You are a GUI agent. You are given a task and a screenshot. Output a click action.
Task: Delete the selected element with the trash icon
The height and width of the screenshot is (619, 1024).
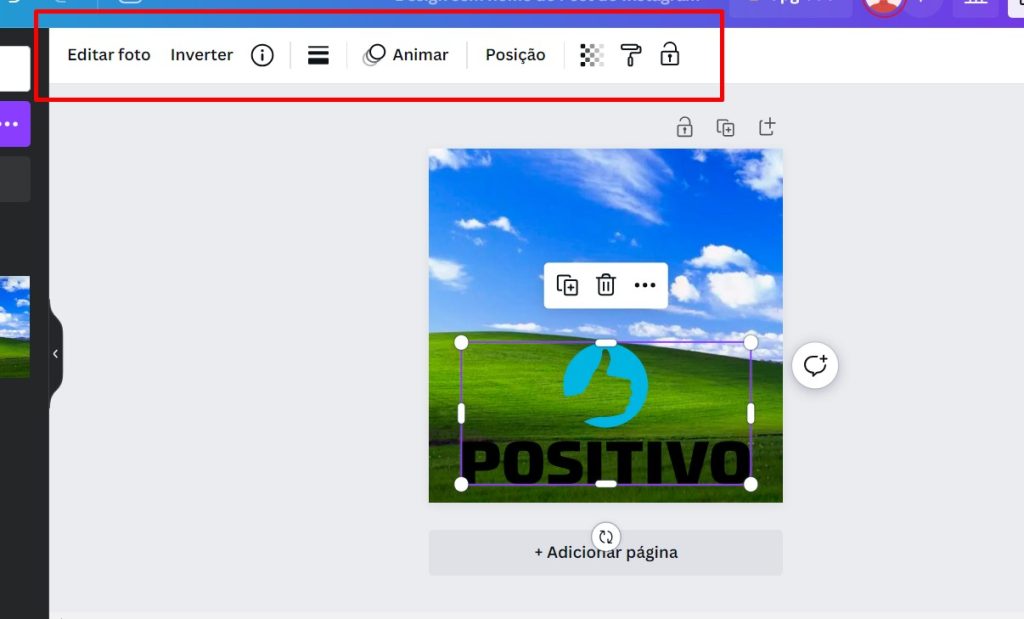pyautogui.click(x=606, y=285)
